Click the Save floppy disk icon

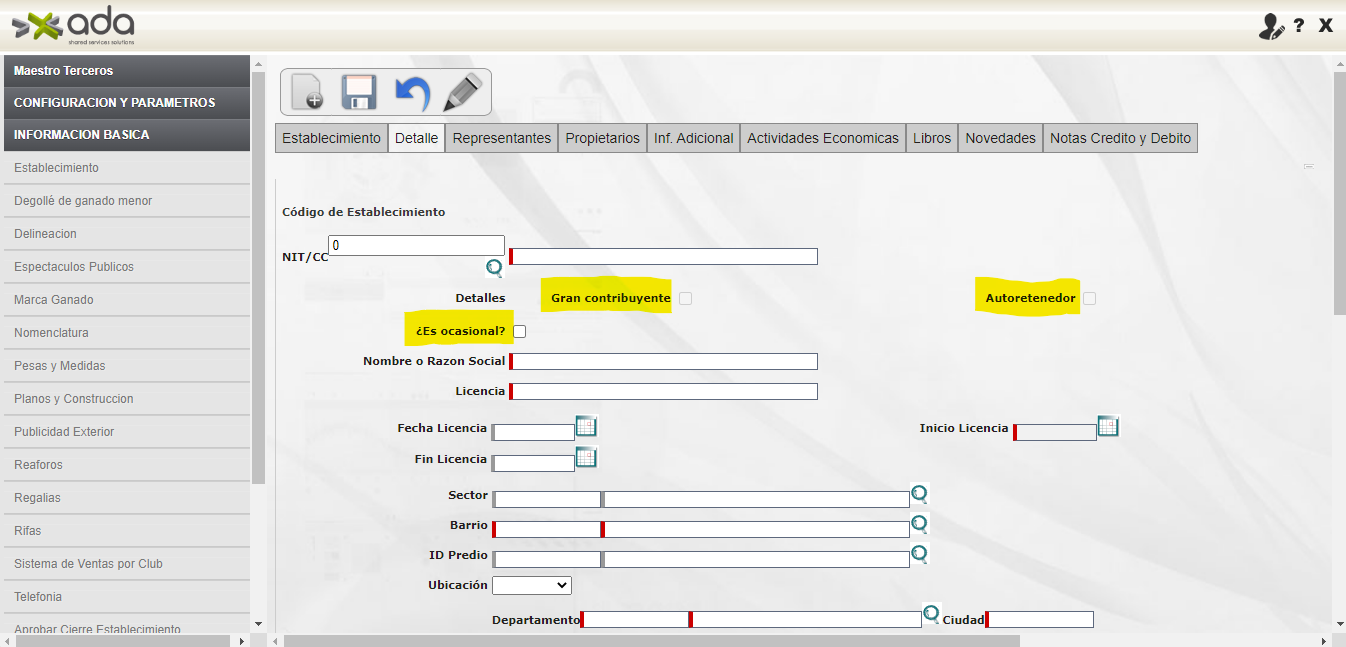coord(359,92)
